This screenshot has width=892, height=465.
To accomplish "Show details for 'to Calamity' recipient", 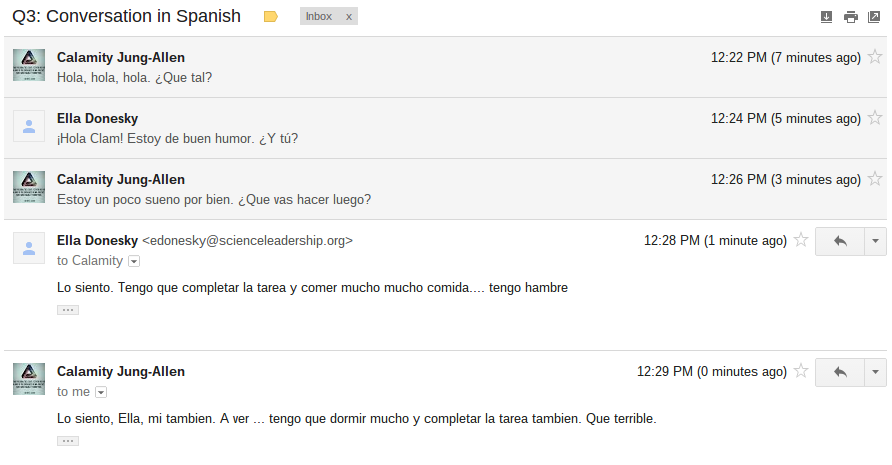I will [x=134, y=261].
